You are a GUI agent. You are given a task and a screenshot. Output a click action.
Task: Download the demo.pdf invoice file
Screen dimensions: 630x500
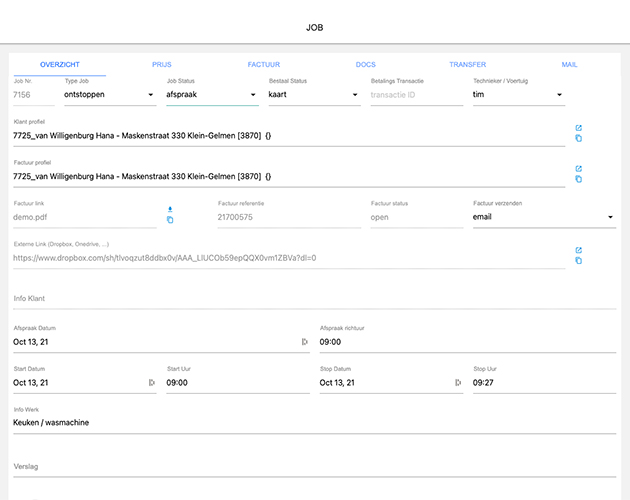pyautogui.click(x=170, y=209)
